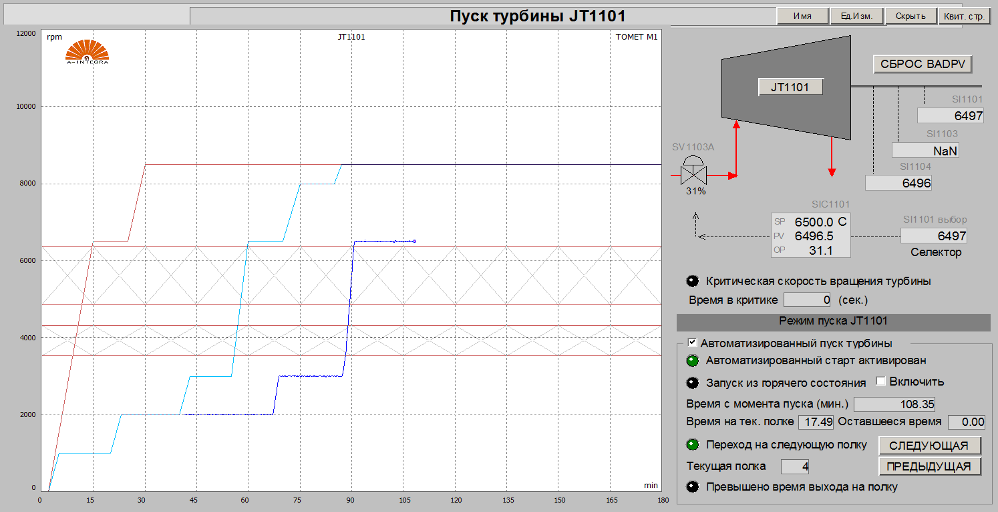Image resolution: width=998 pixels, height=512 pixels.
Task: Click the Имя button in header
Action: [x=802, y=16]
